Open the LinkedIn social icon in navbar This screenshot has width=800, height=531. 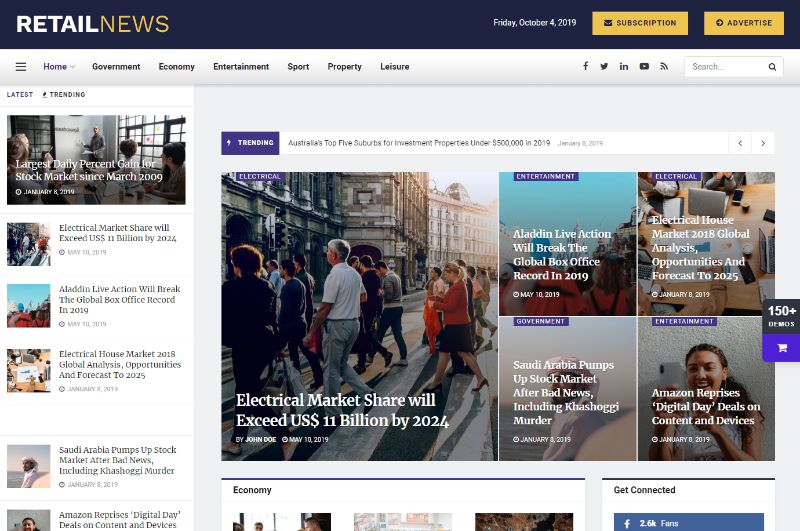(623, 66)
